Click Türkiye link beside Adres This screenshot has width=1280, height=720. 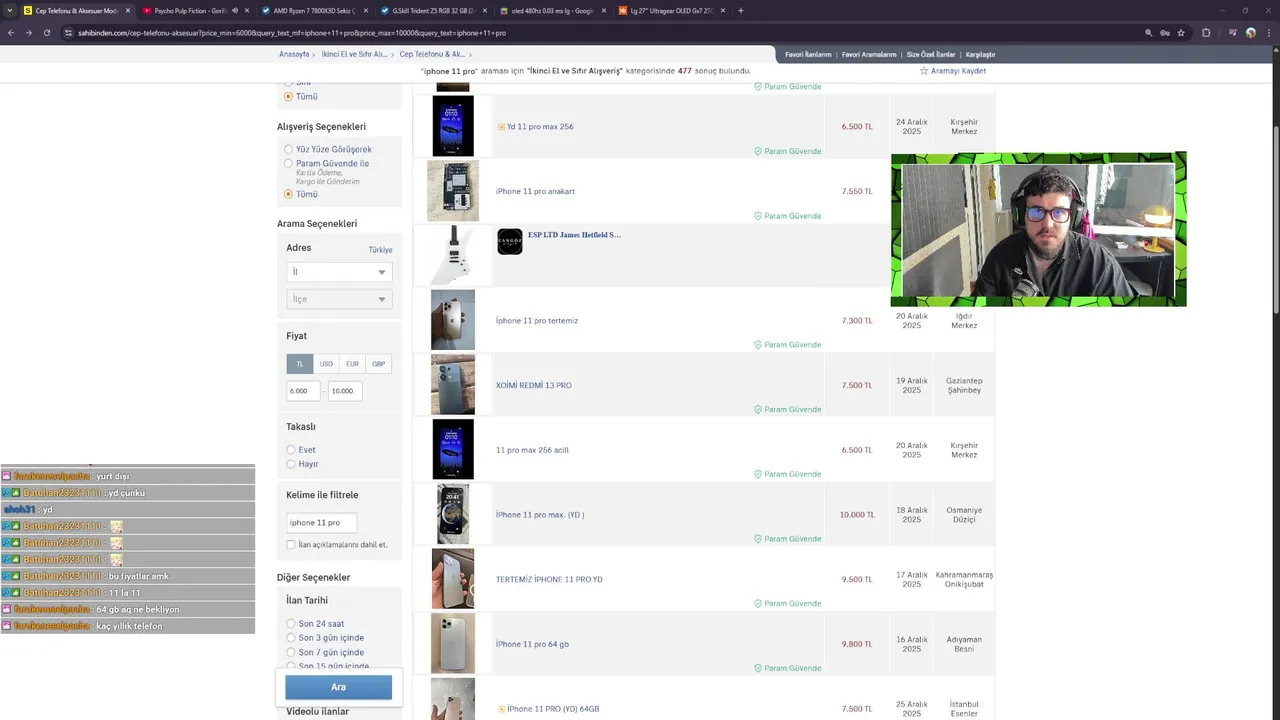(380, 250)
